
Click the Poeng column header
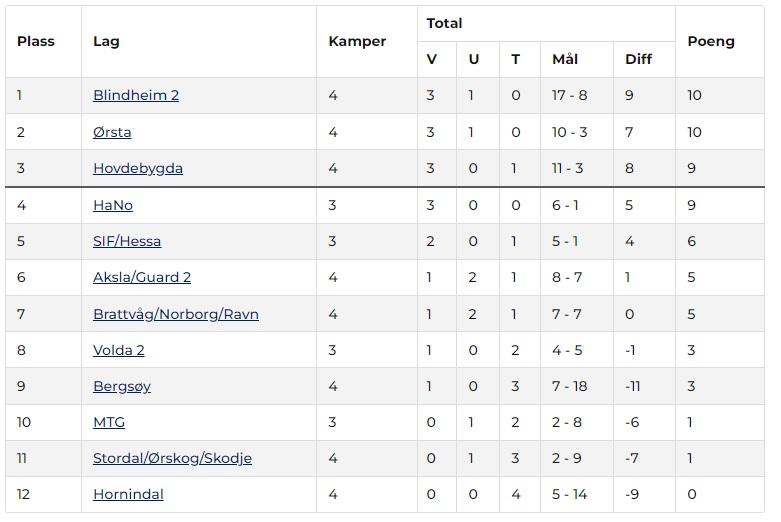point(710,41)
